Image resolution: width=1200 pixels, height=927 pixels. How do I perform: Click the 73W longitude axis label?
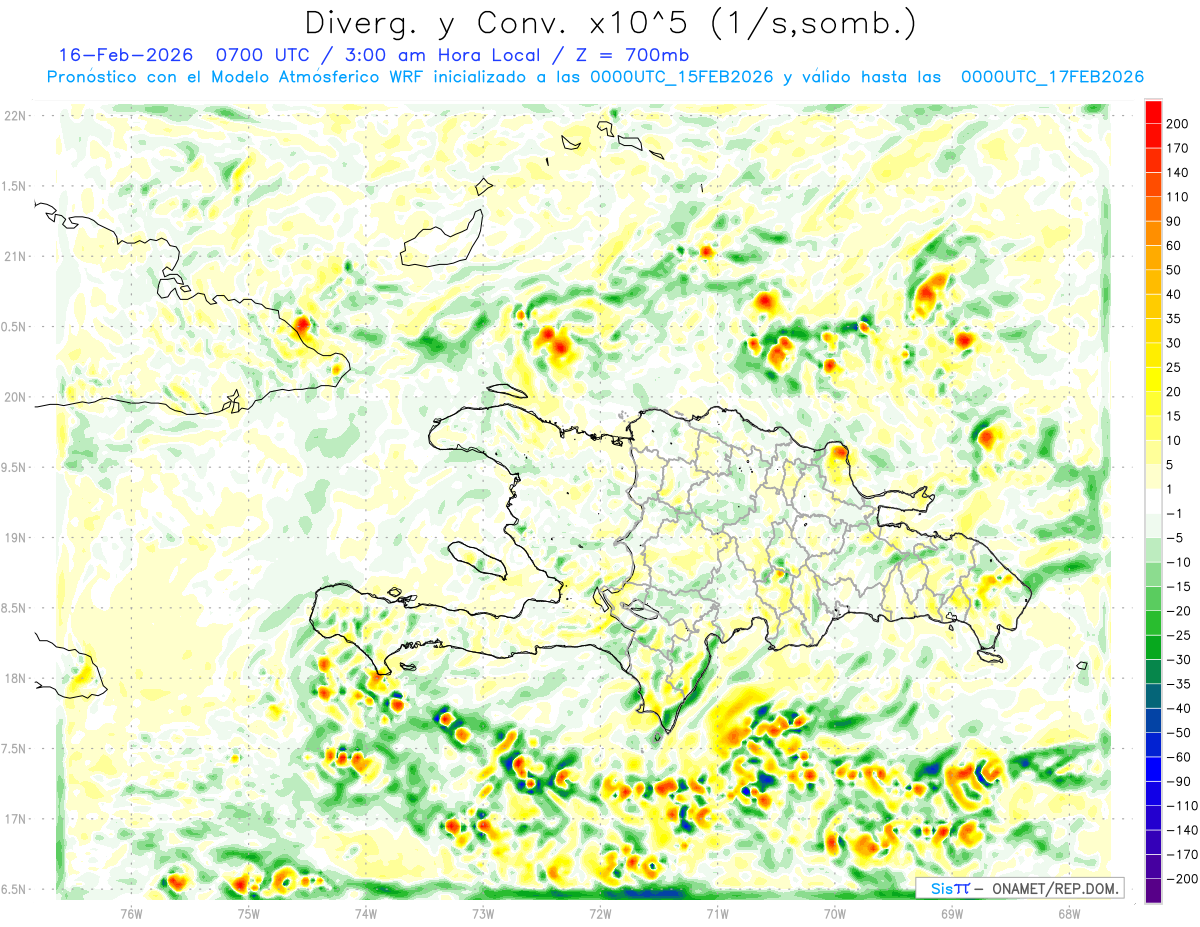pos(483,912)
